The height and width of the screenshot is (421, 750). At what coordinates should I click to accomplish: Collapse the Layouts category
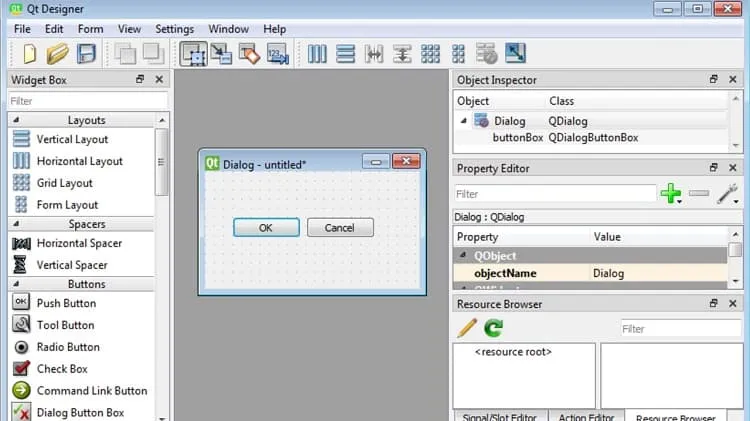point(16,120)
